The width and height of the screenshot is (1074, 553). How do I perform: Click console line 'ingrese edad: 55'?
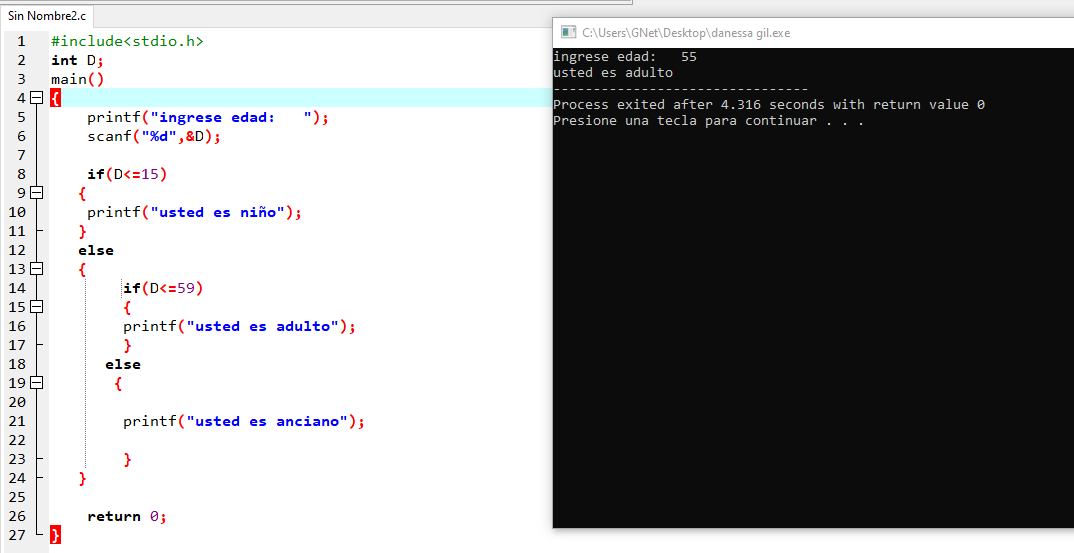625,57
